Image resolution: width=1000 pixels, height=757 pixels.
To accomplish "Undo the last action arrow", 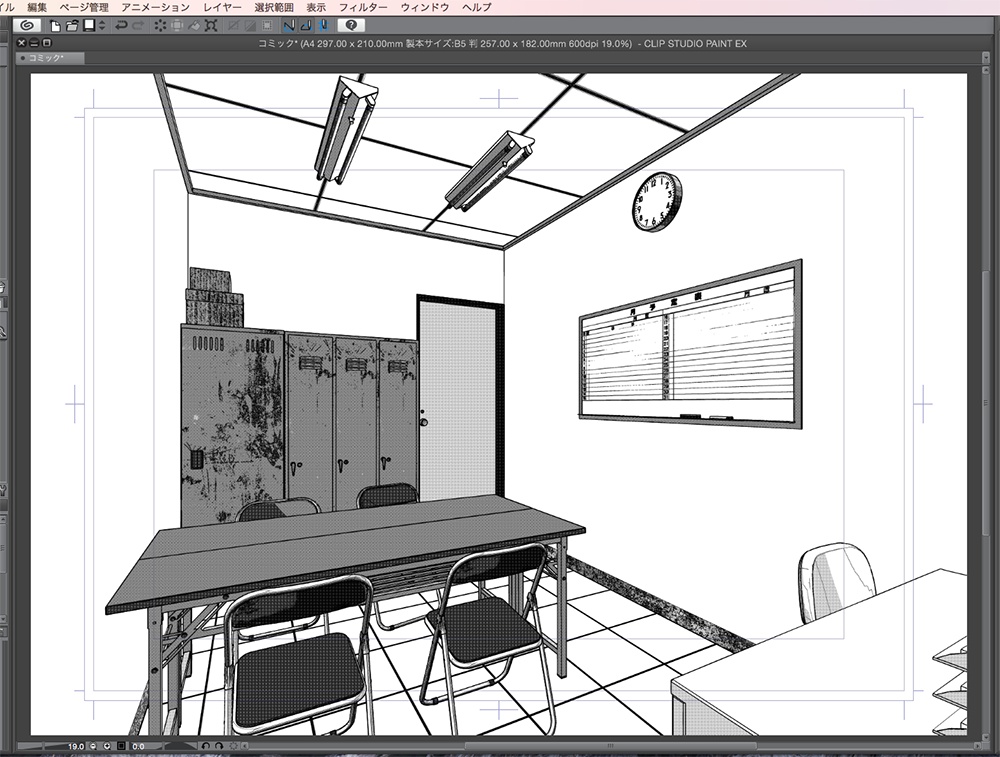I will (x=121, y=26).
